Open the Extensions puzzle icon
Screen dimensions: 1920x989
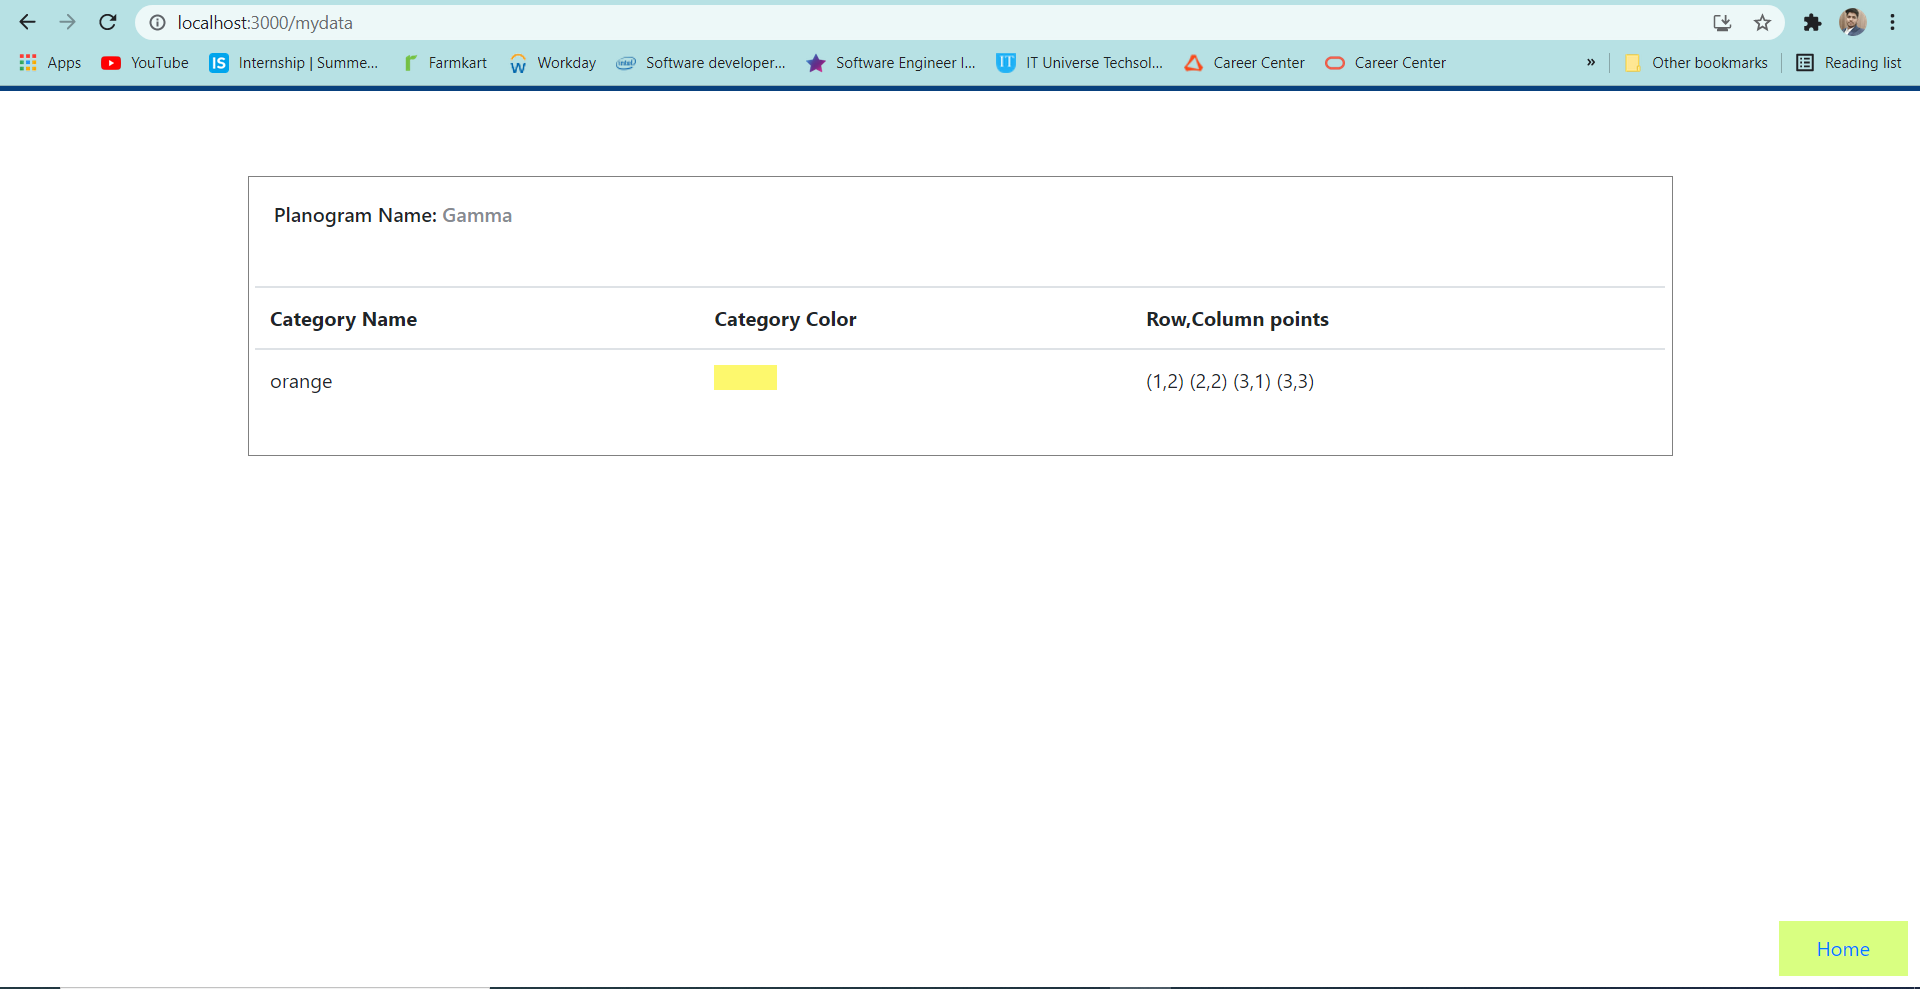[1812, 22]
